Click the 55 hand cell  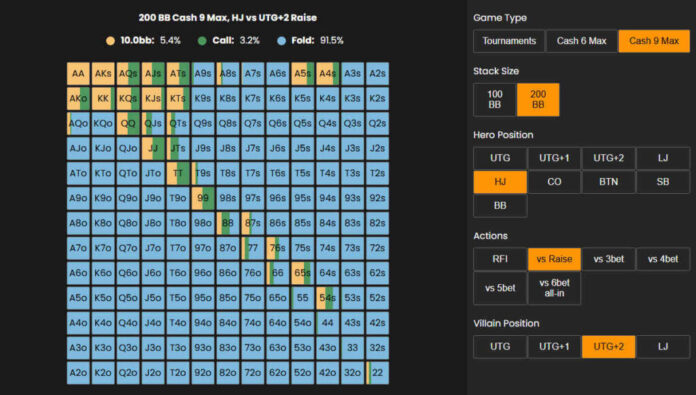[302, 298]
